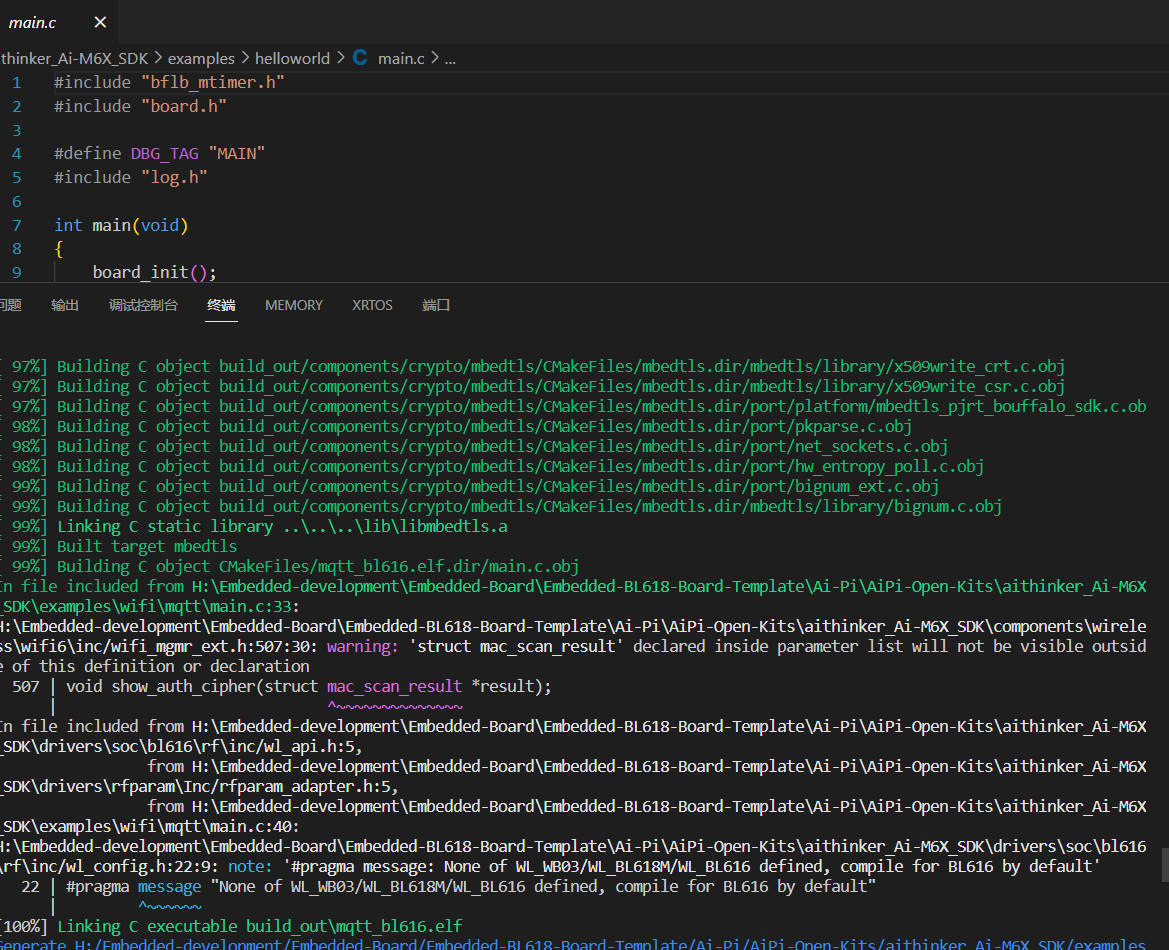
Task: Switch to the 端口 panel tab
Action: tap(435, 305)
